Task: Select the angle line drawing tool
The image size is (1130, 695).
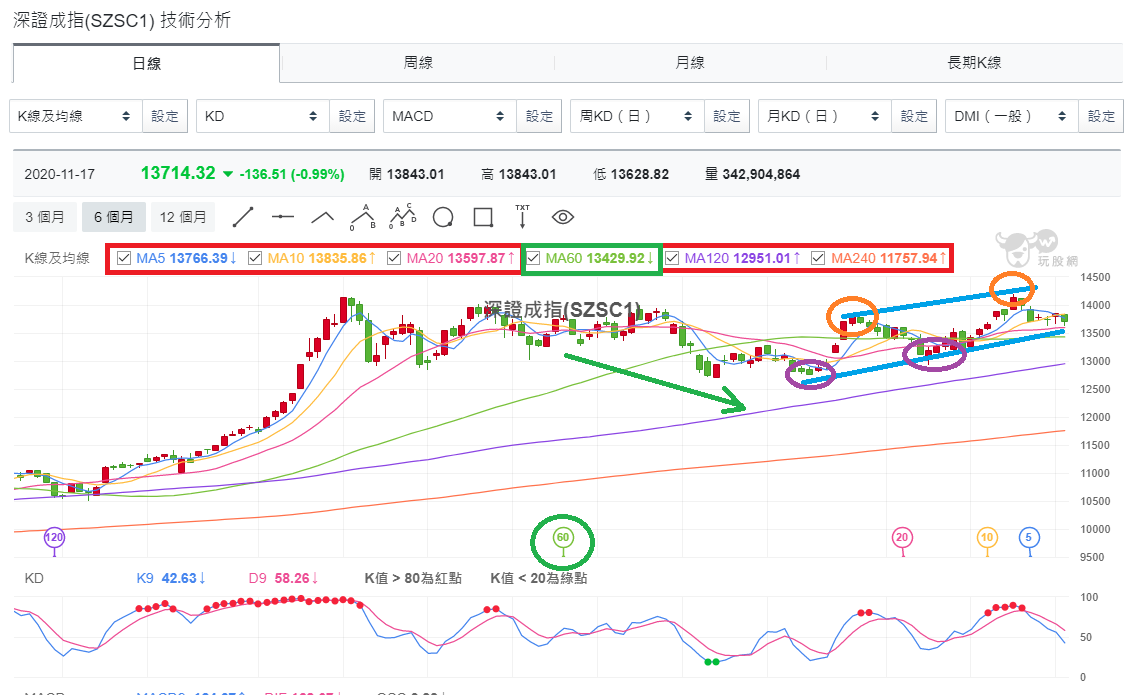Action: [x=322, y=217]
